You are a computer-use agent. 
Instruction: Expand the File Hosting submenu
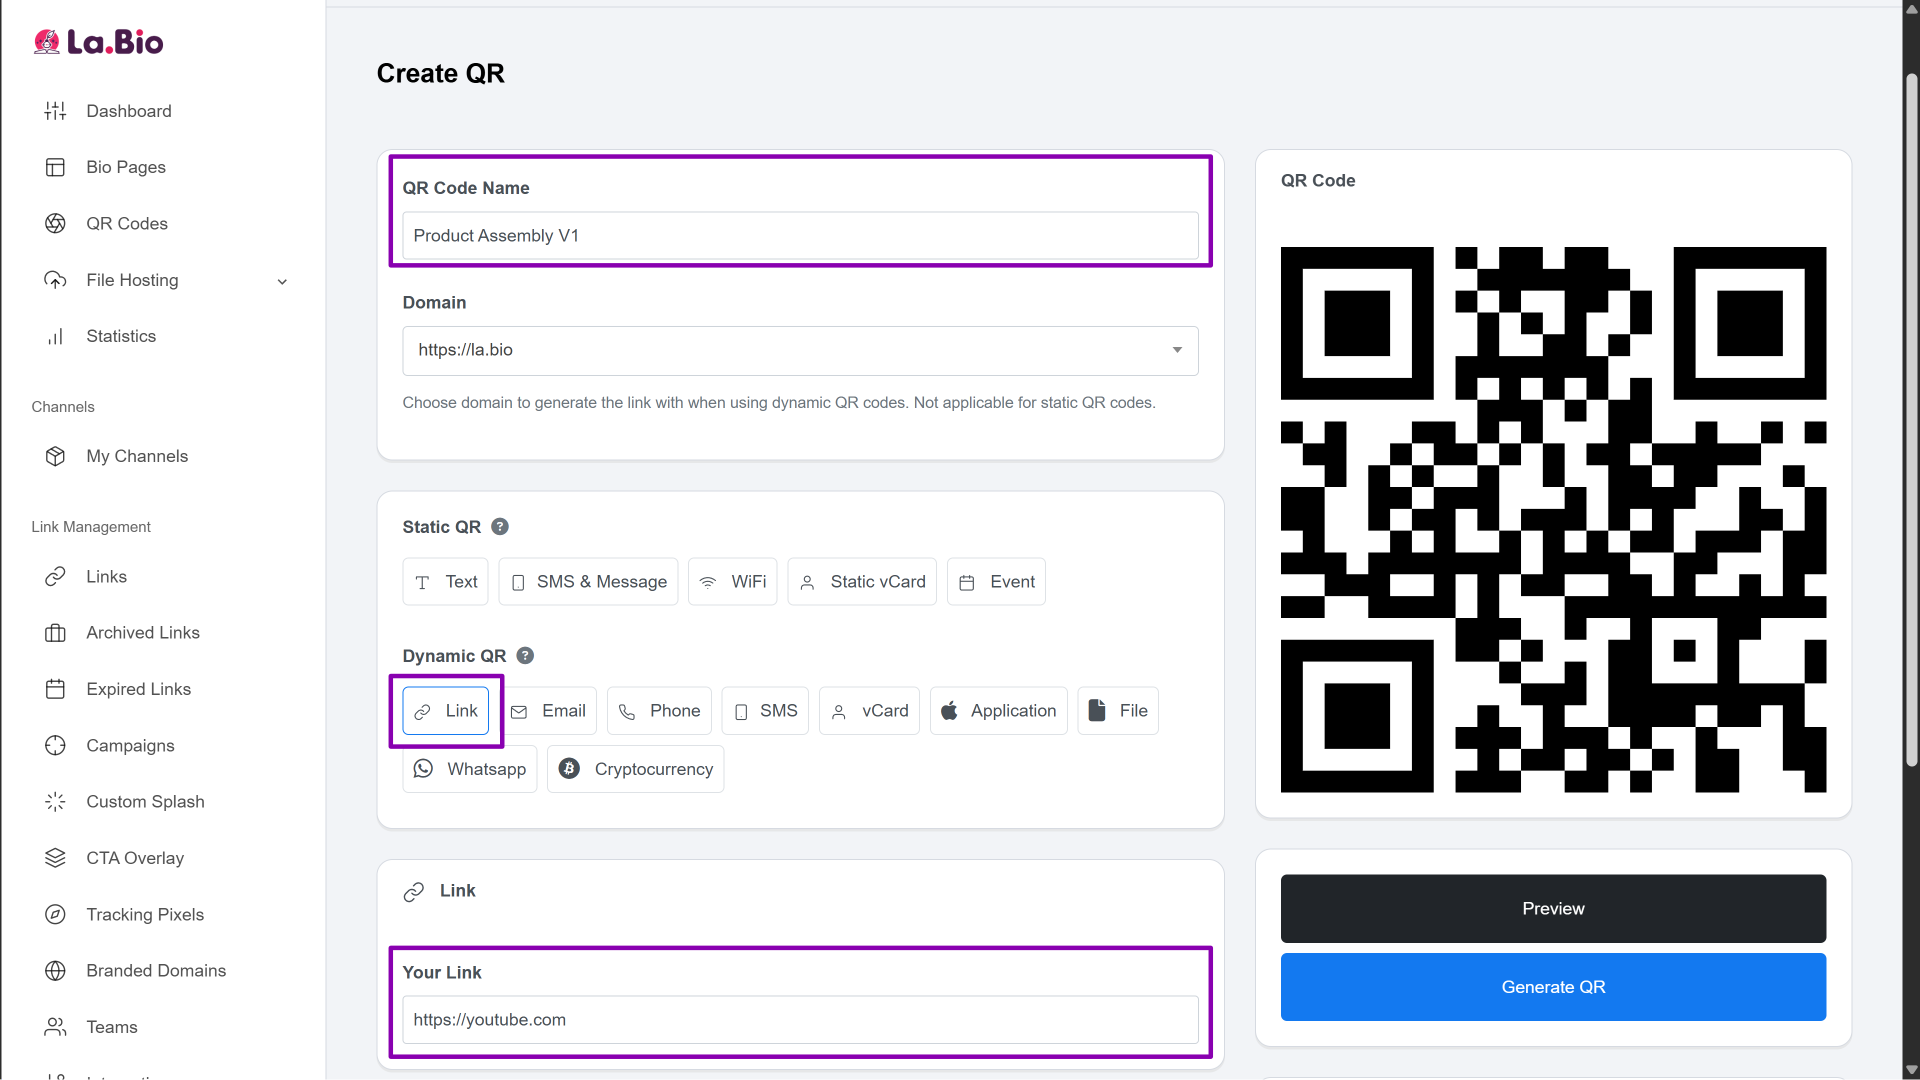coord(282,281)
